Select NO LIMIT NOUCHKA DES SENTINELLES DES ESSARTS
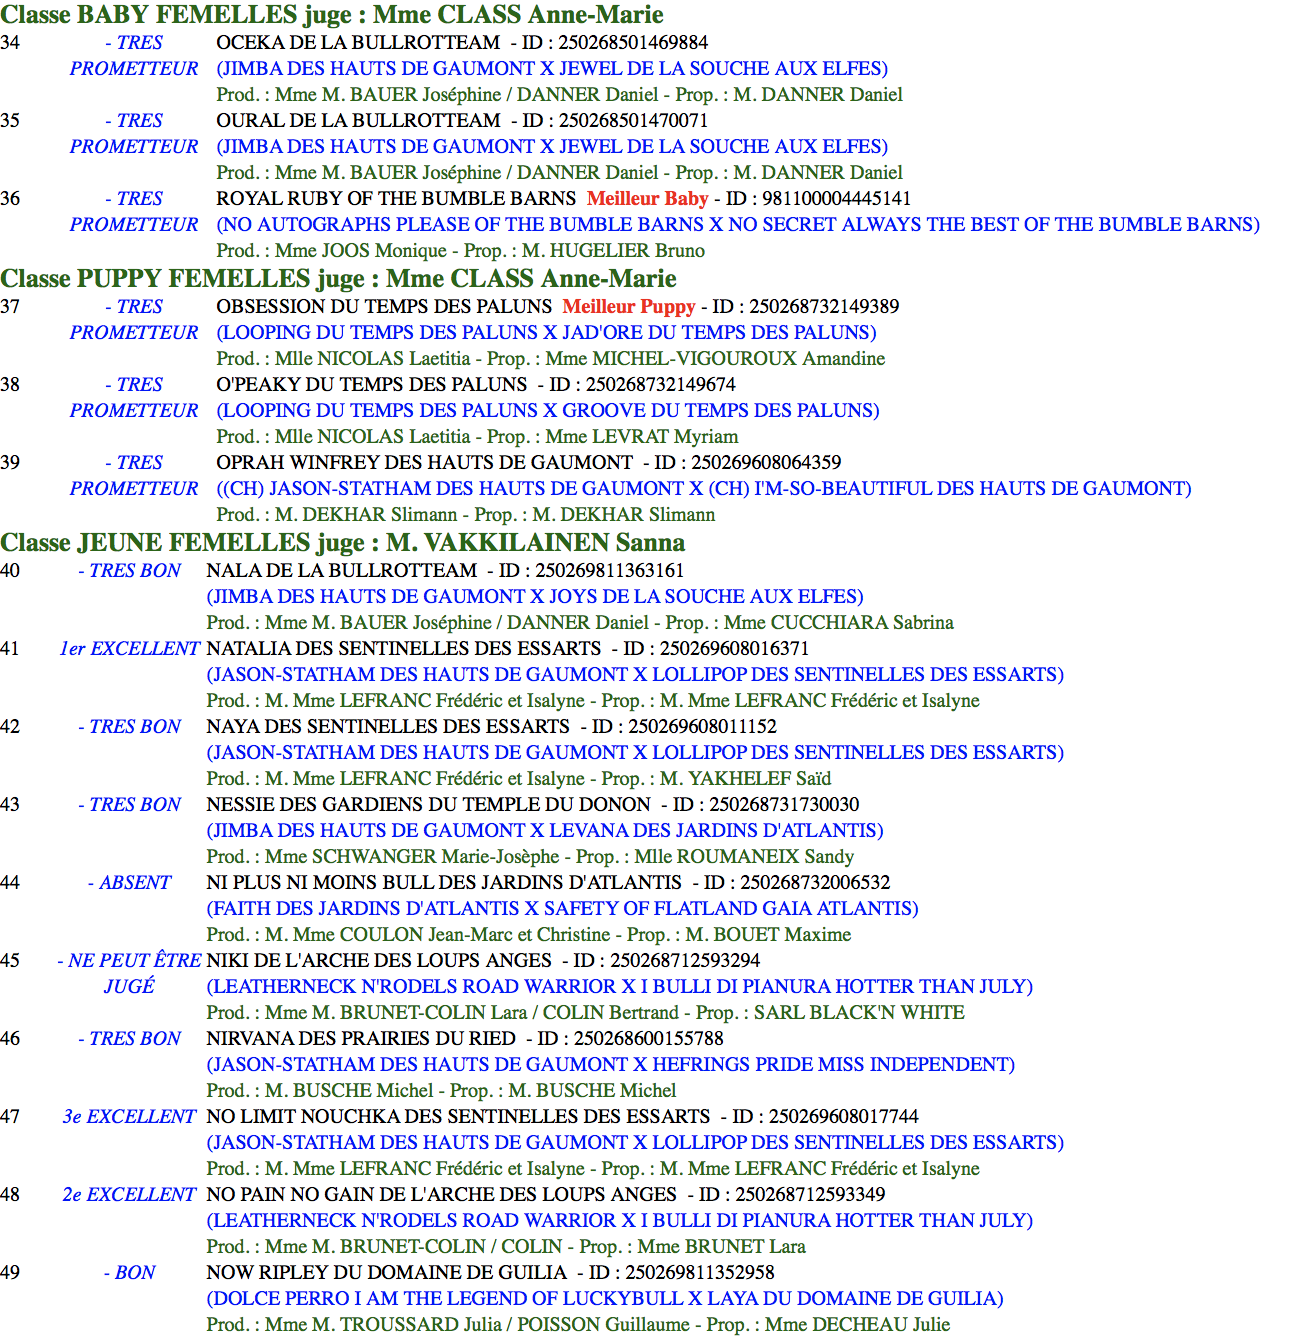Viewport: 1296px width, 1340px height. coord(458,1116)
